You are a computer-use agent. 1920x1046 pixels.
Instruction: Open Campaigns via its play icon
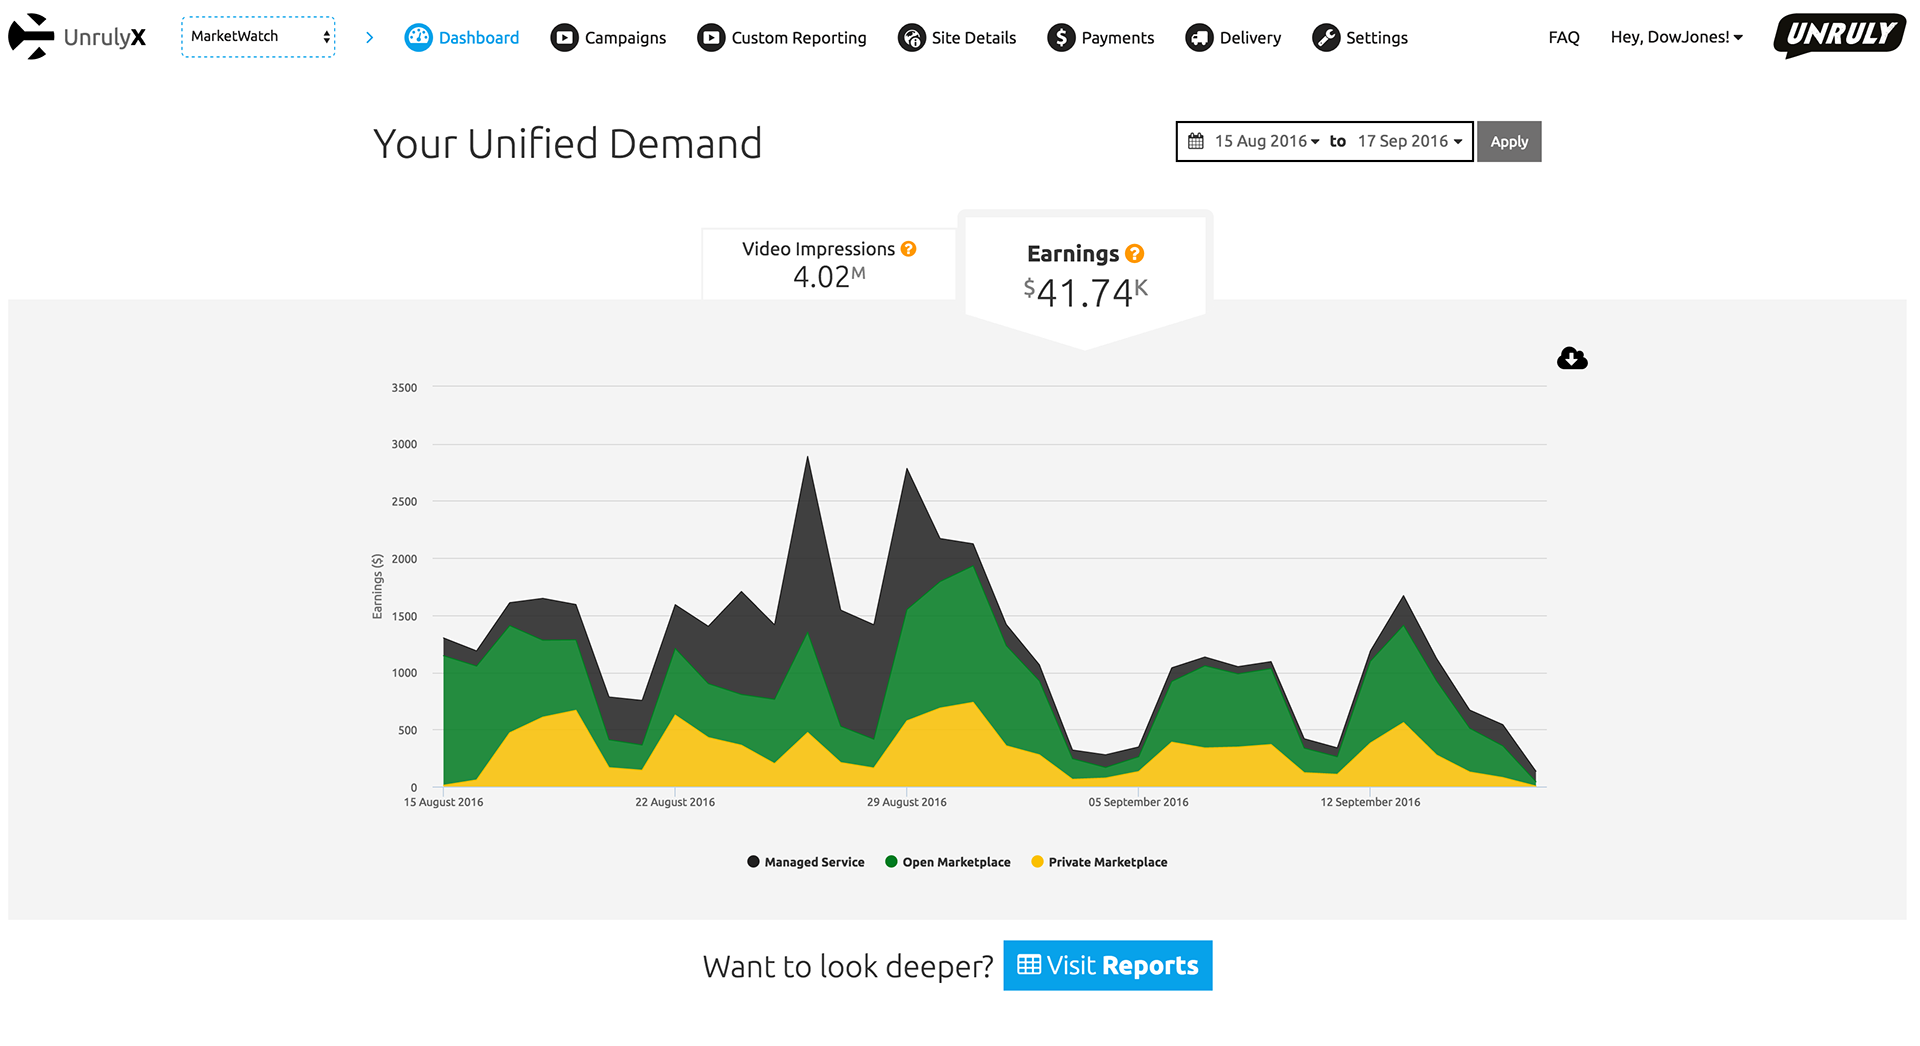(x=564, y=38)
